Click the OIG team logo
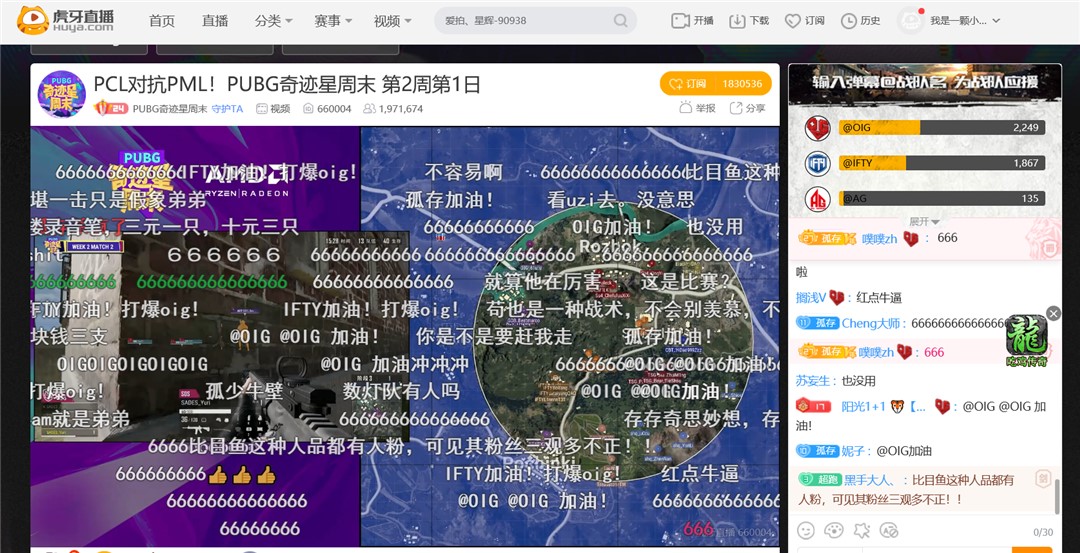This screenshot has height=553, width=1080. pyautogui.click(x=818, y=128)
